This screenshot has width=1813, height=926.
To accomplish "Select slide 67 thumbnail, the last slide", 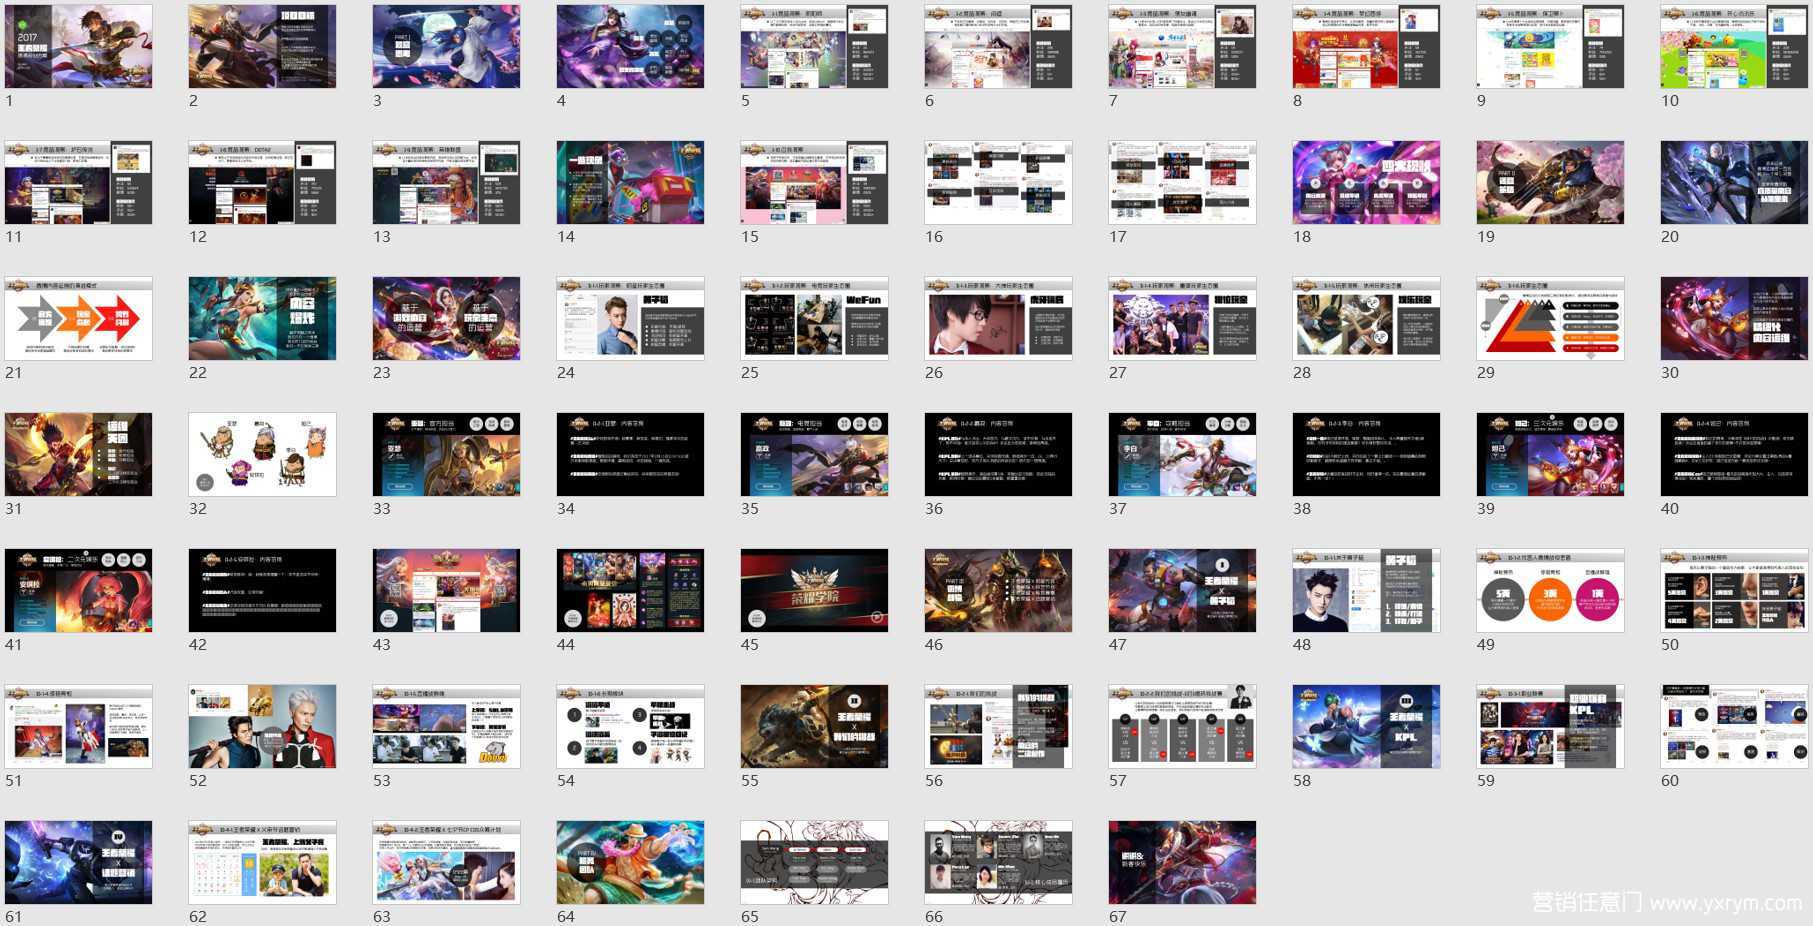I will 1182,862.
